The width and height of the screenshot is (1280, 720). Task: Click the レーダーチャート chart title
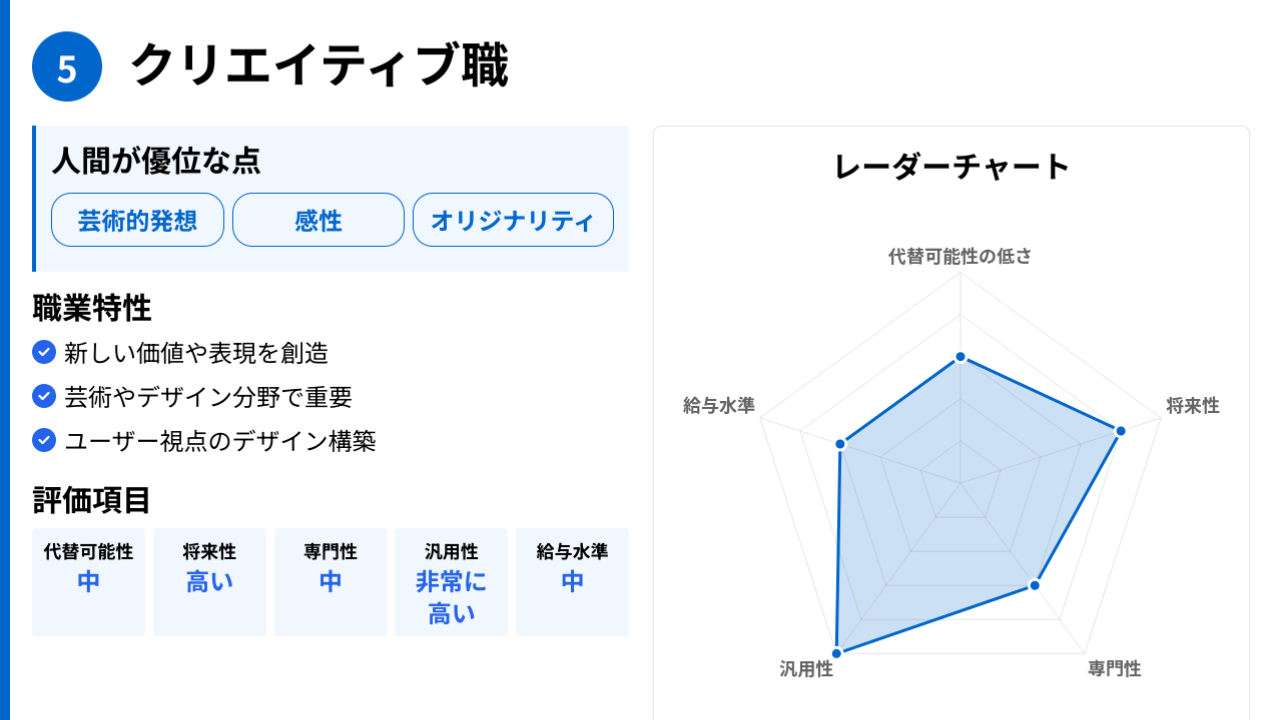[951, 166]
